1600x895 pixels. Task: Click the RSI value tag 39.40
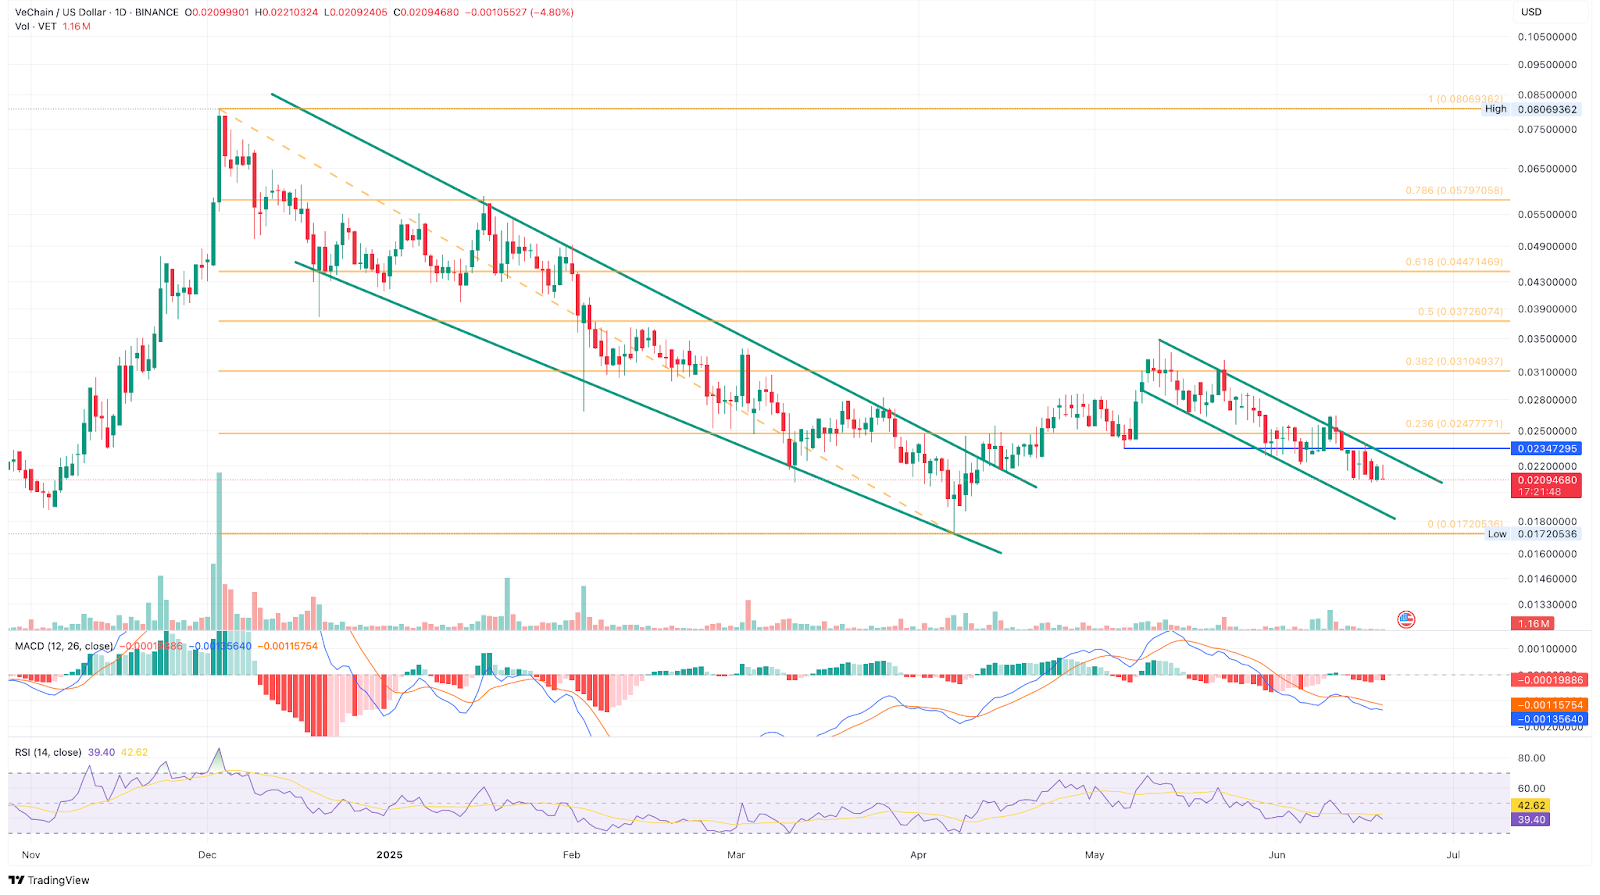[x=1531, y=820]
